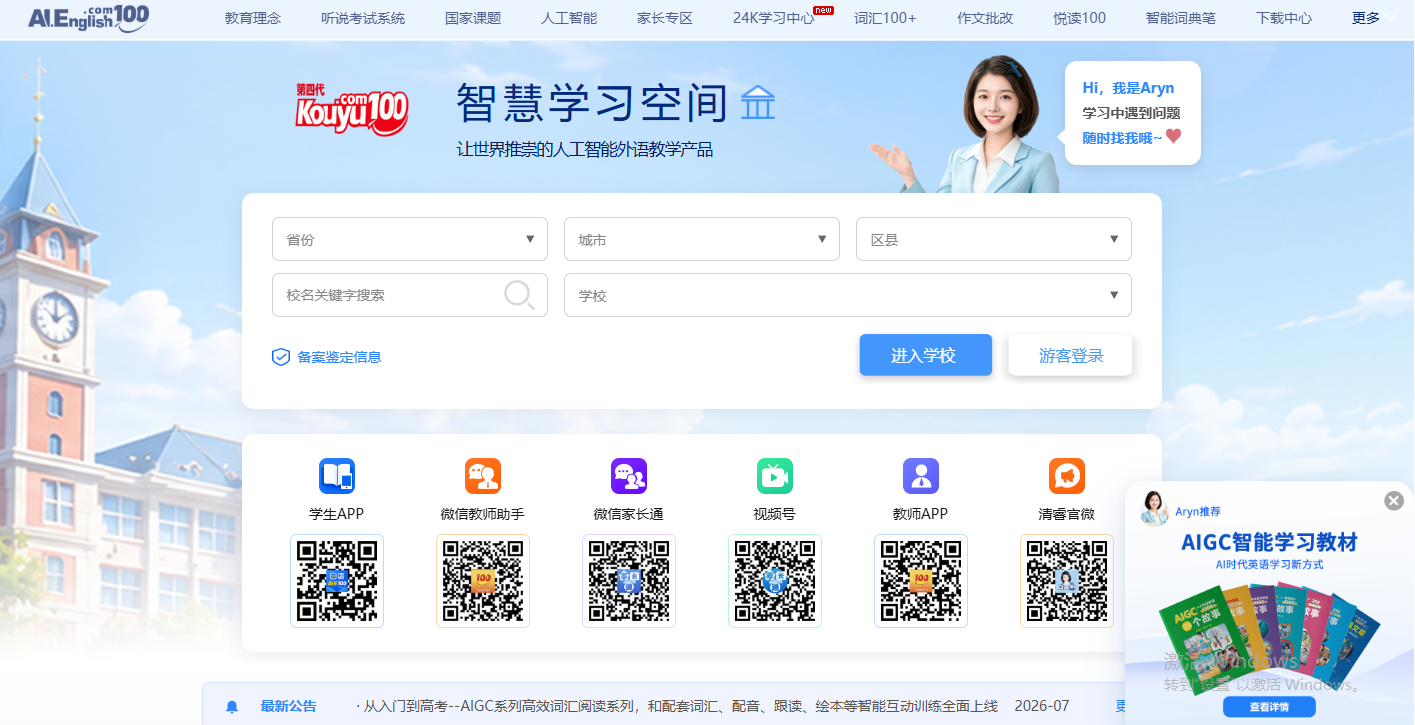
Task: Expand the 更多 navigation menu
Action: (x=1374, y=18)
